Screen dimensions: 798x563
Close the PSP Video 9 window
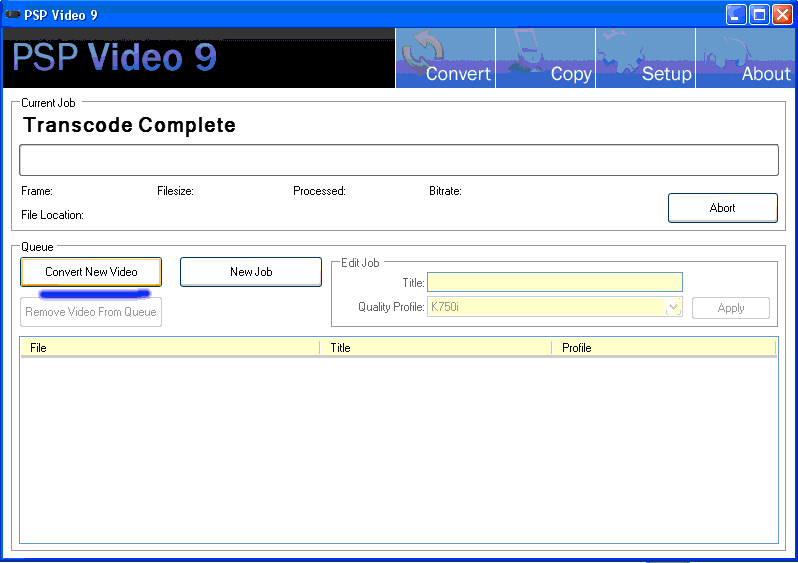click(782, 14)
